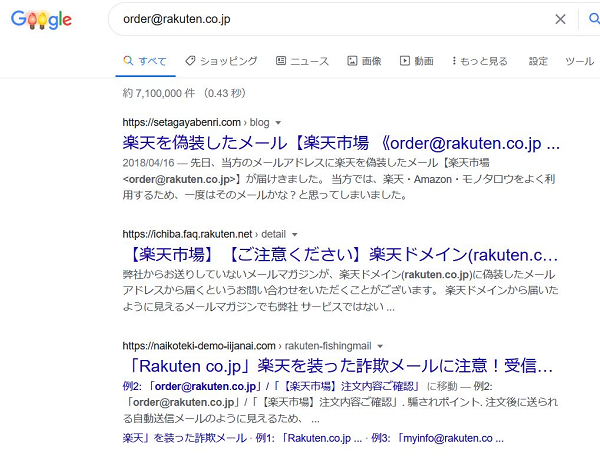Click the 楽天」を装った詐欺メール sitelink

[184, 438]
